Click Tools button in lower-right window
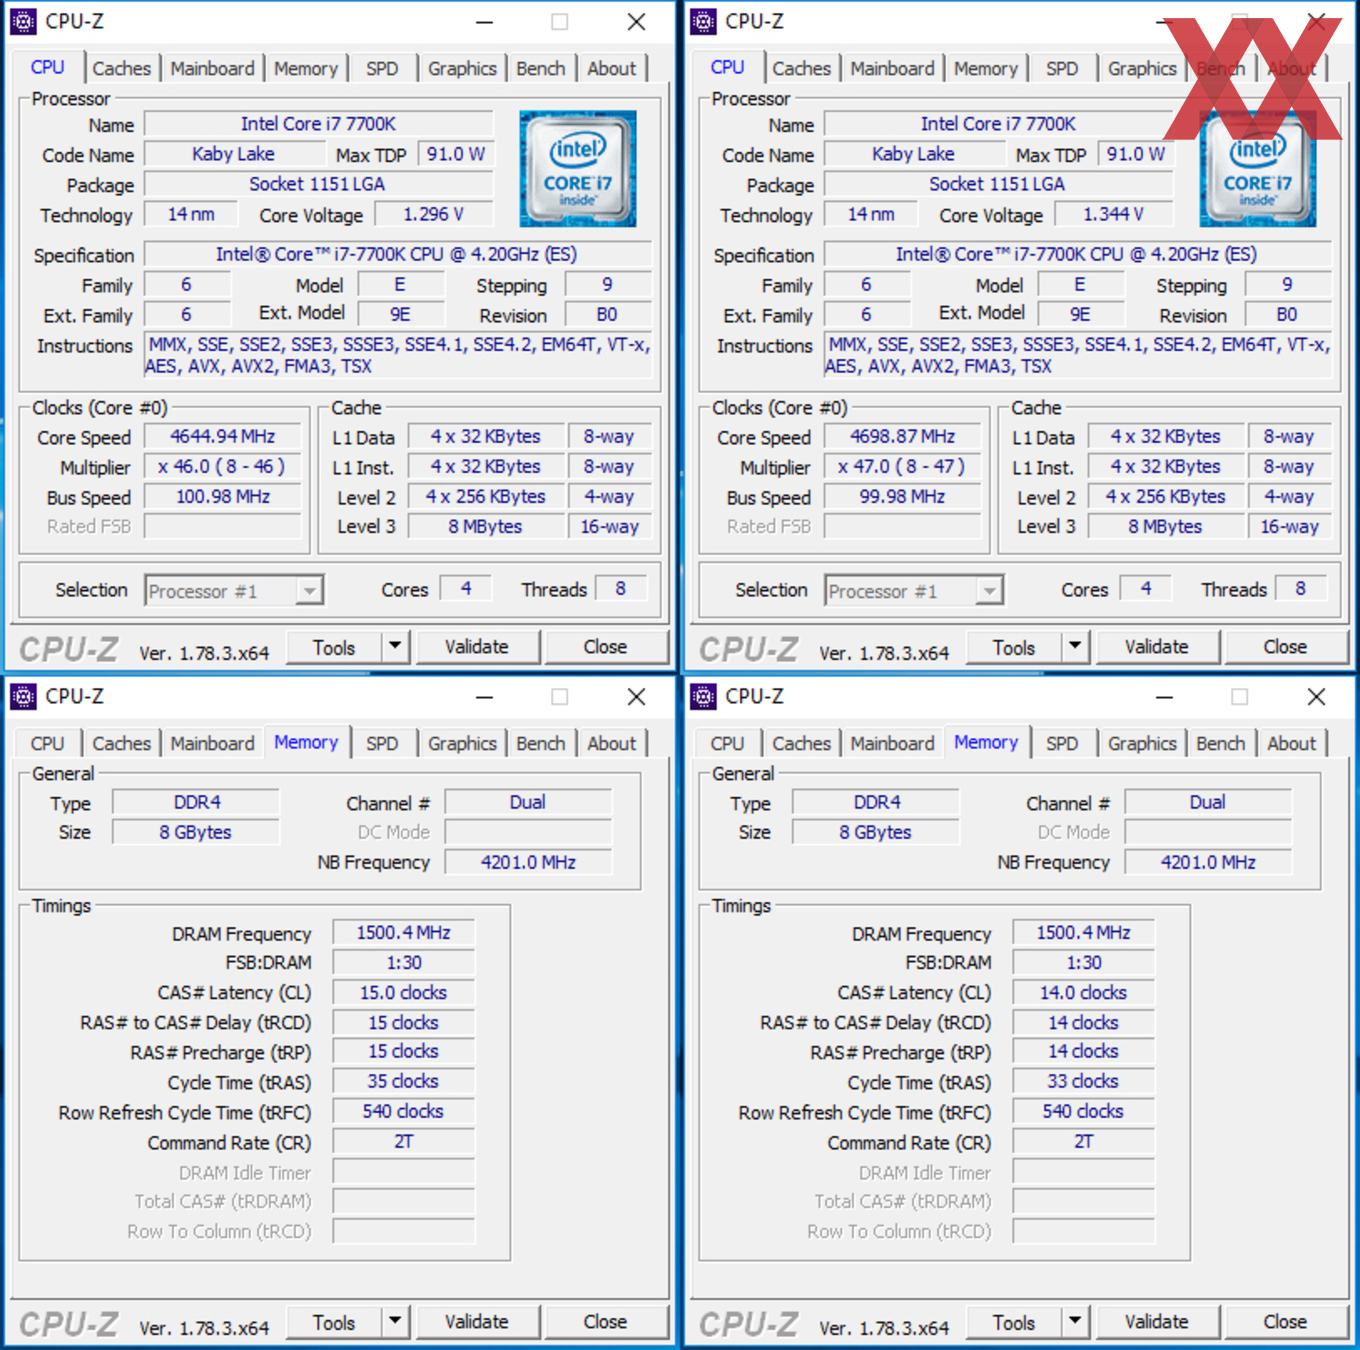The image size is (1360, 1350). tap(1014, 1322)
